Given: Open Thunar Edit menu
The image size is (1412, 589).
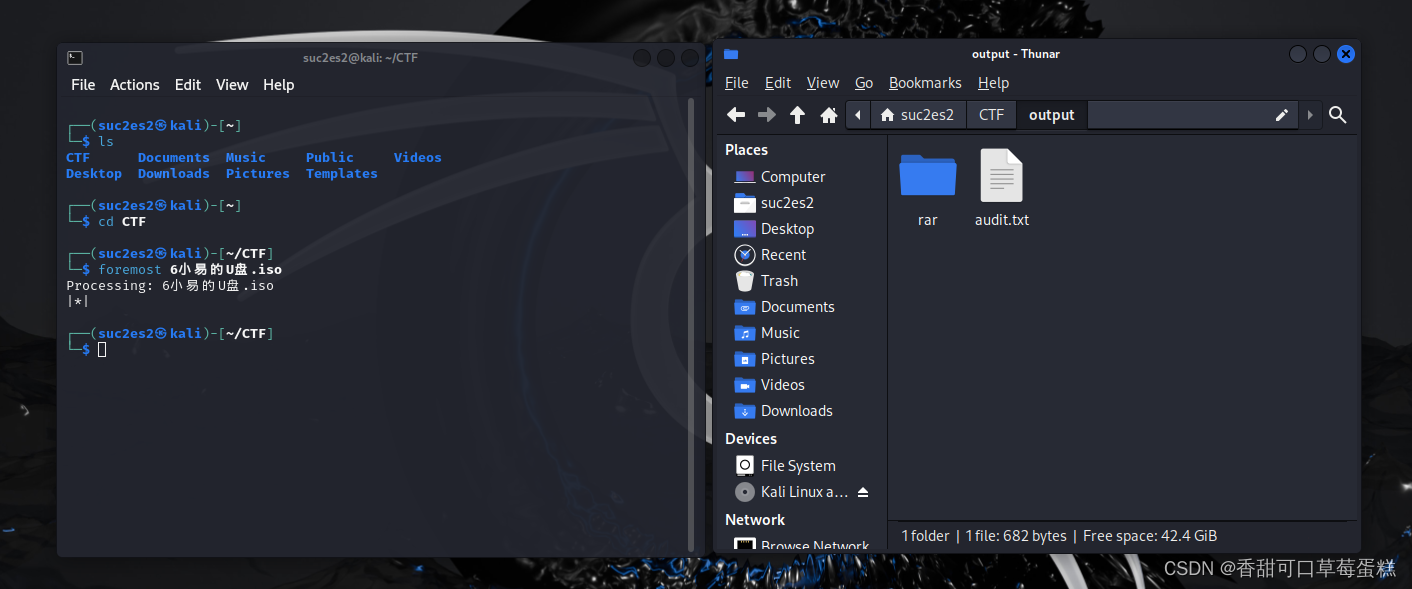Looking at the screenshot, I should tap(778, 83).
